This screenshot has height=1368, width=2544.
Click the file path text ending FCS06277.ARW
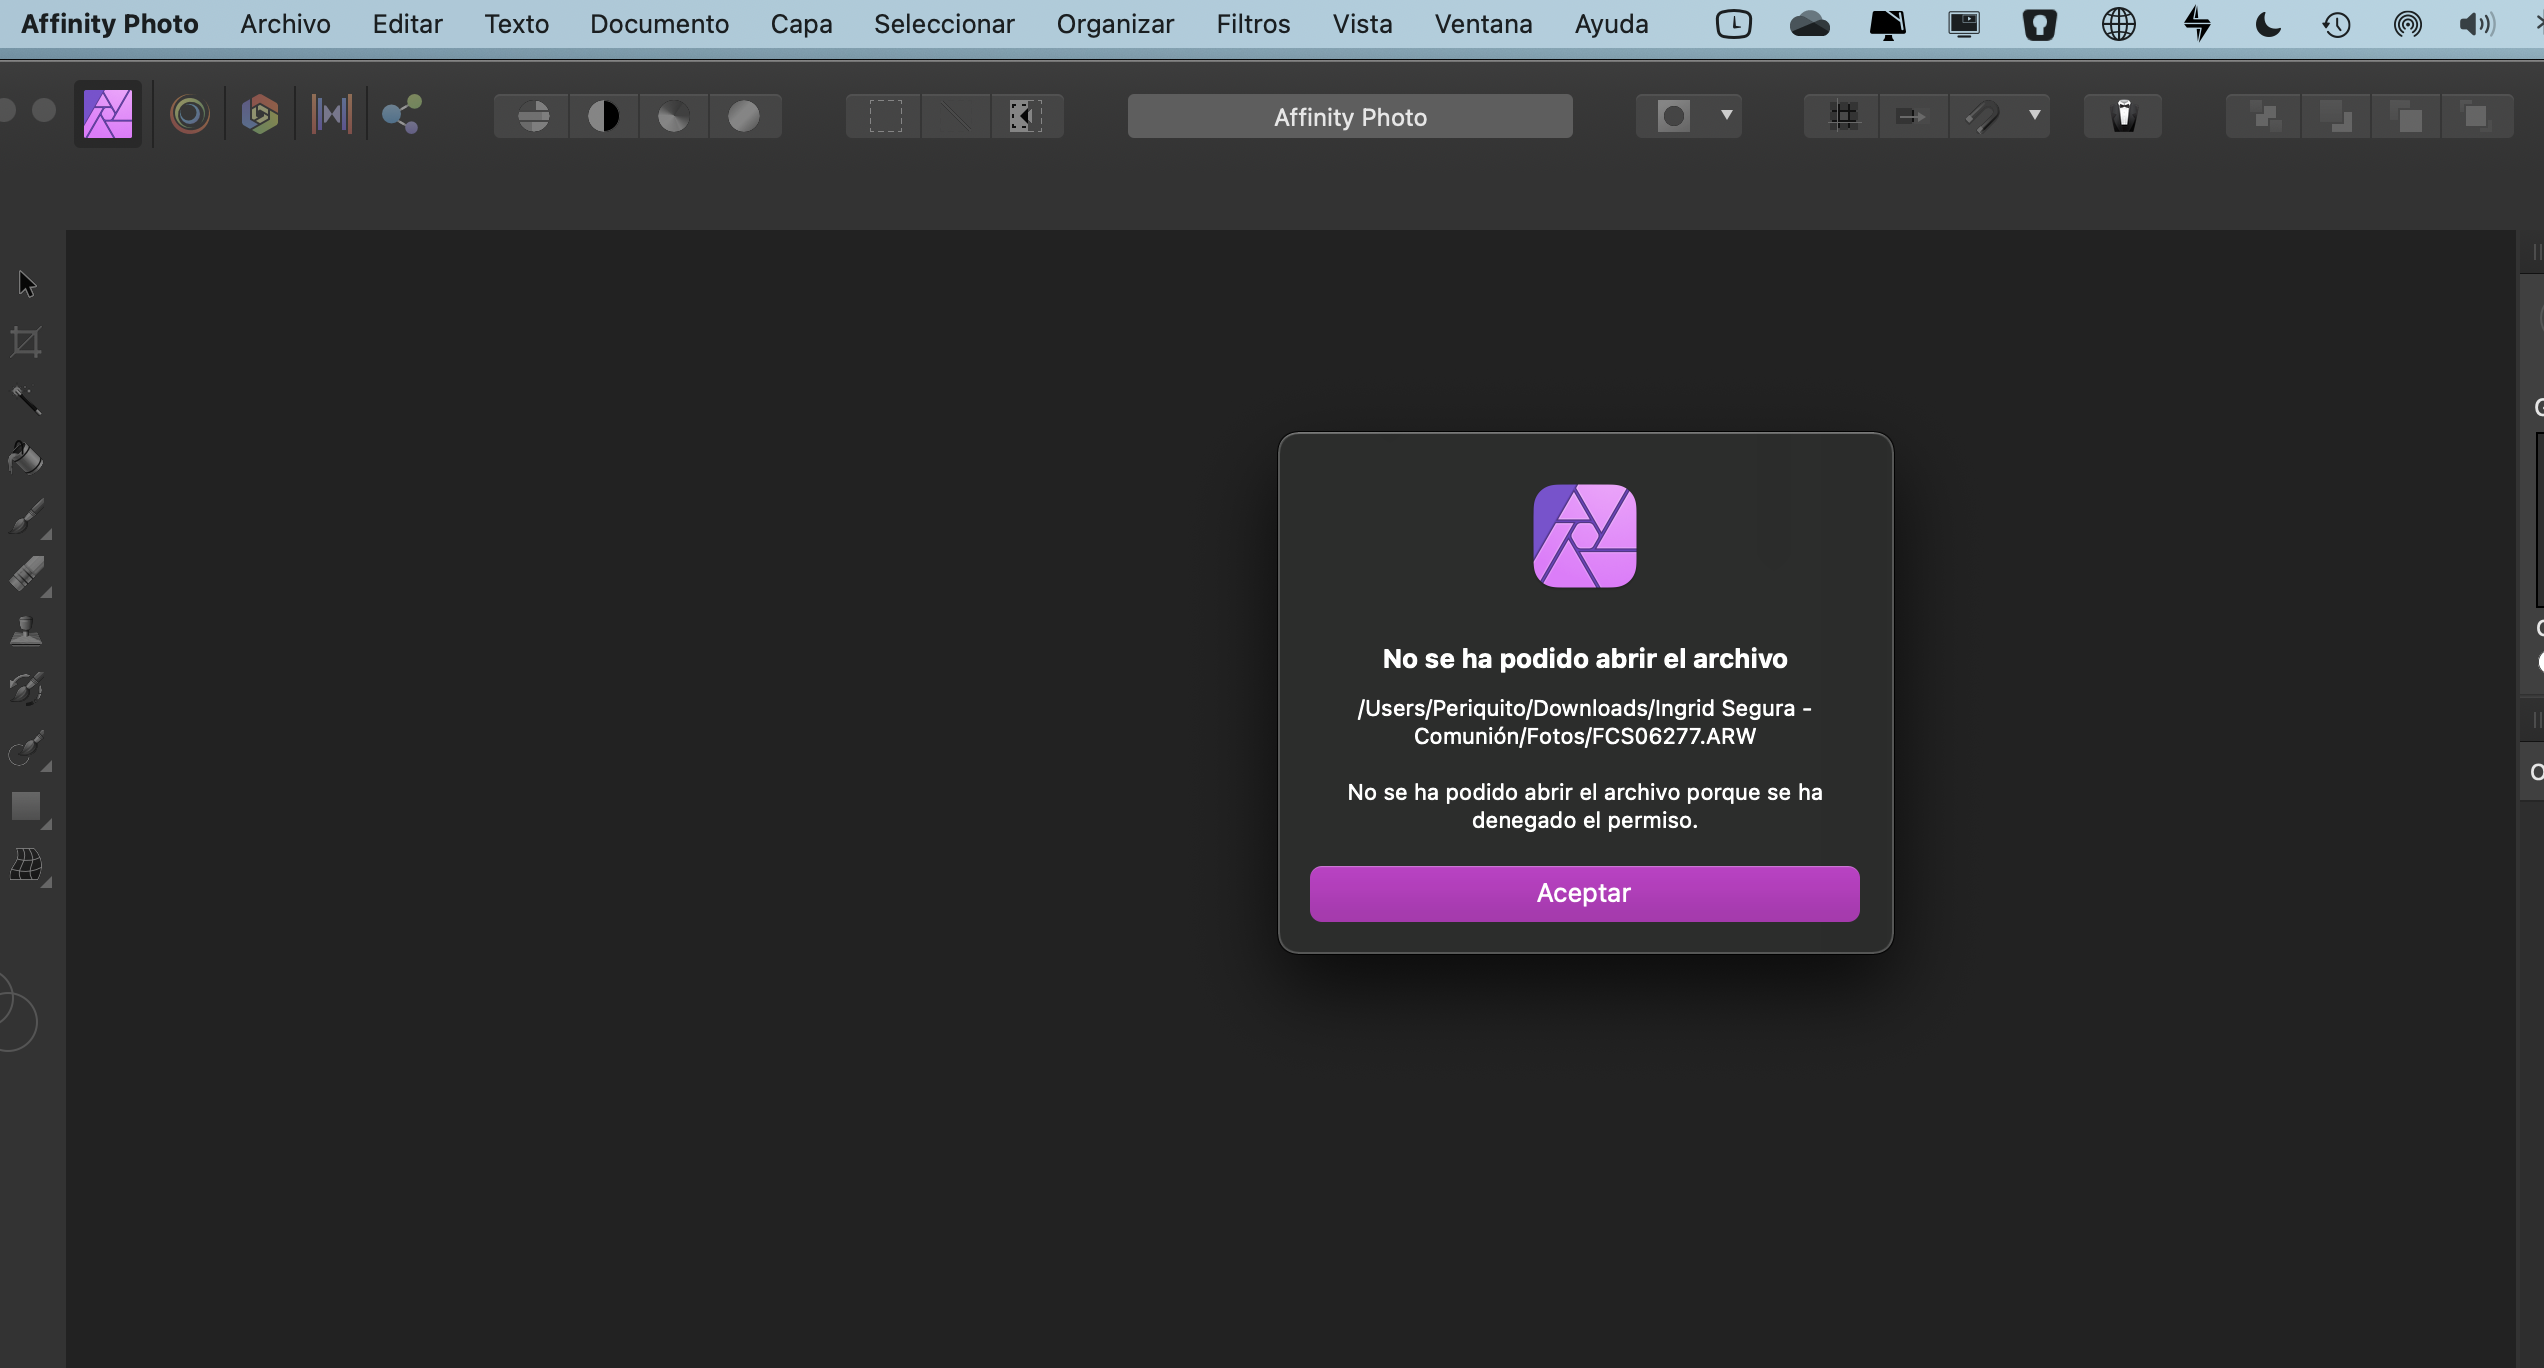[1584, 722]
